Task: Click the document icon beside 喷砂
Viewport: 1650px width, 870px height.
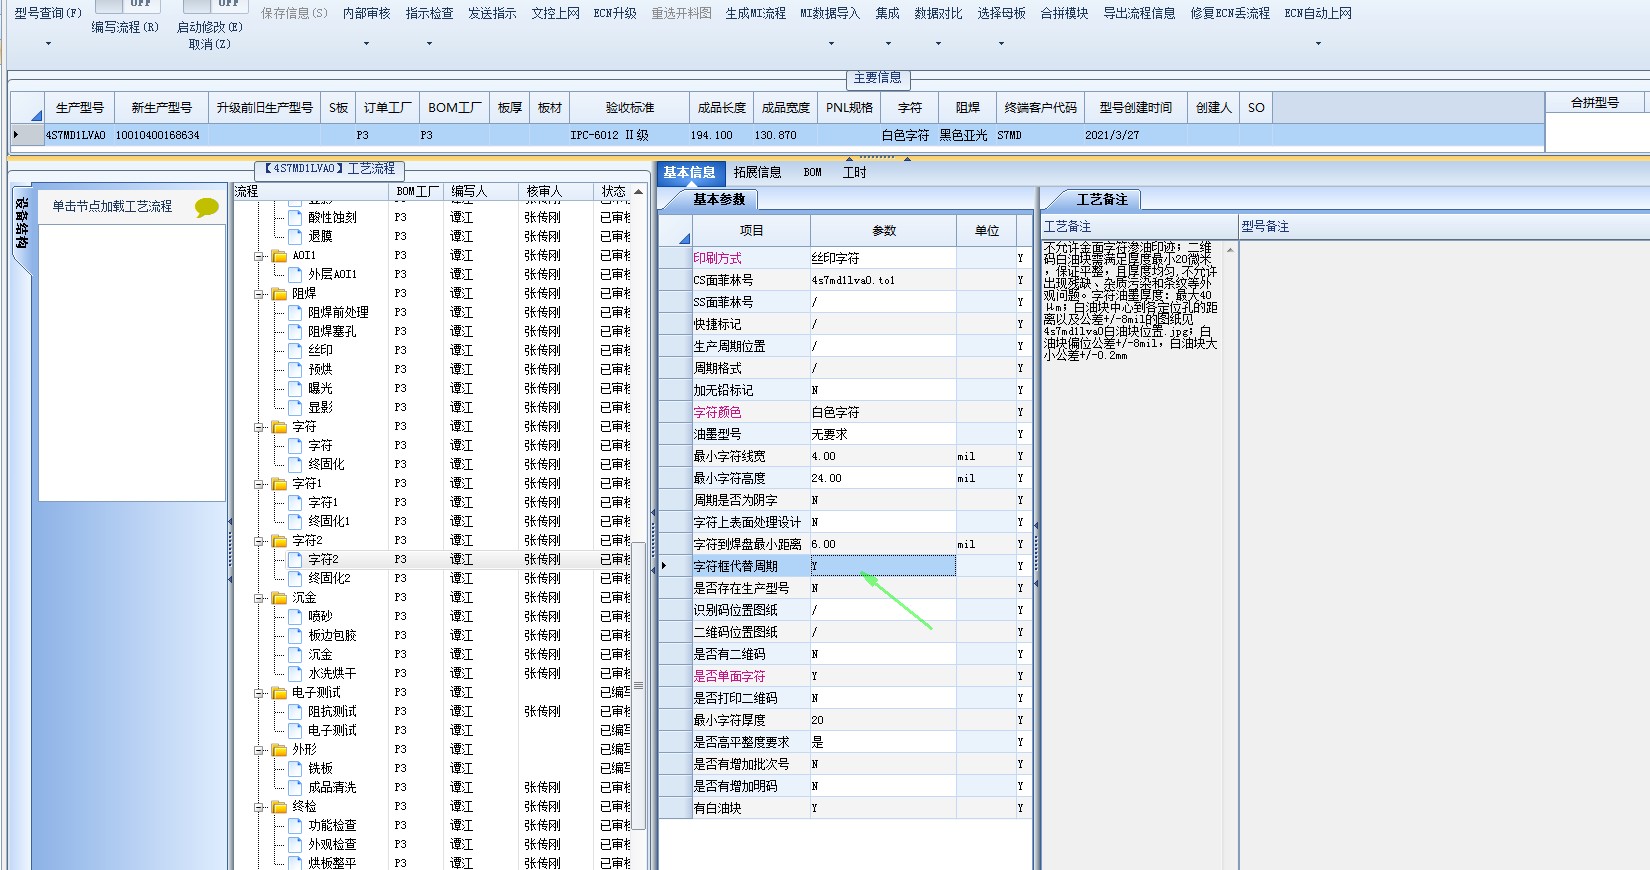Action: tap(295, 616)
